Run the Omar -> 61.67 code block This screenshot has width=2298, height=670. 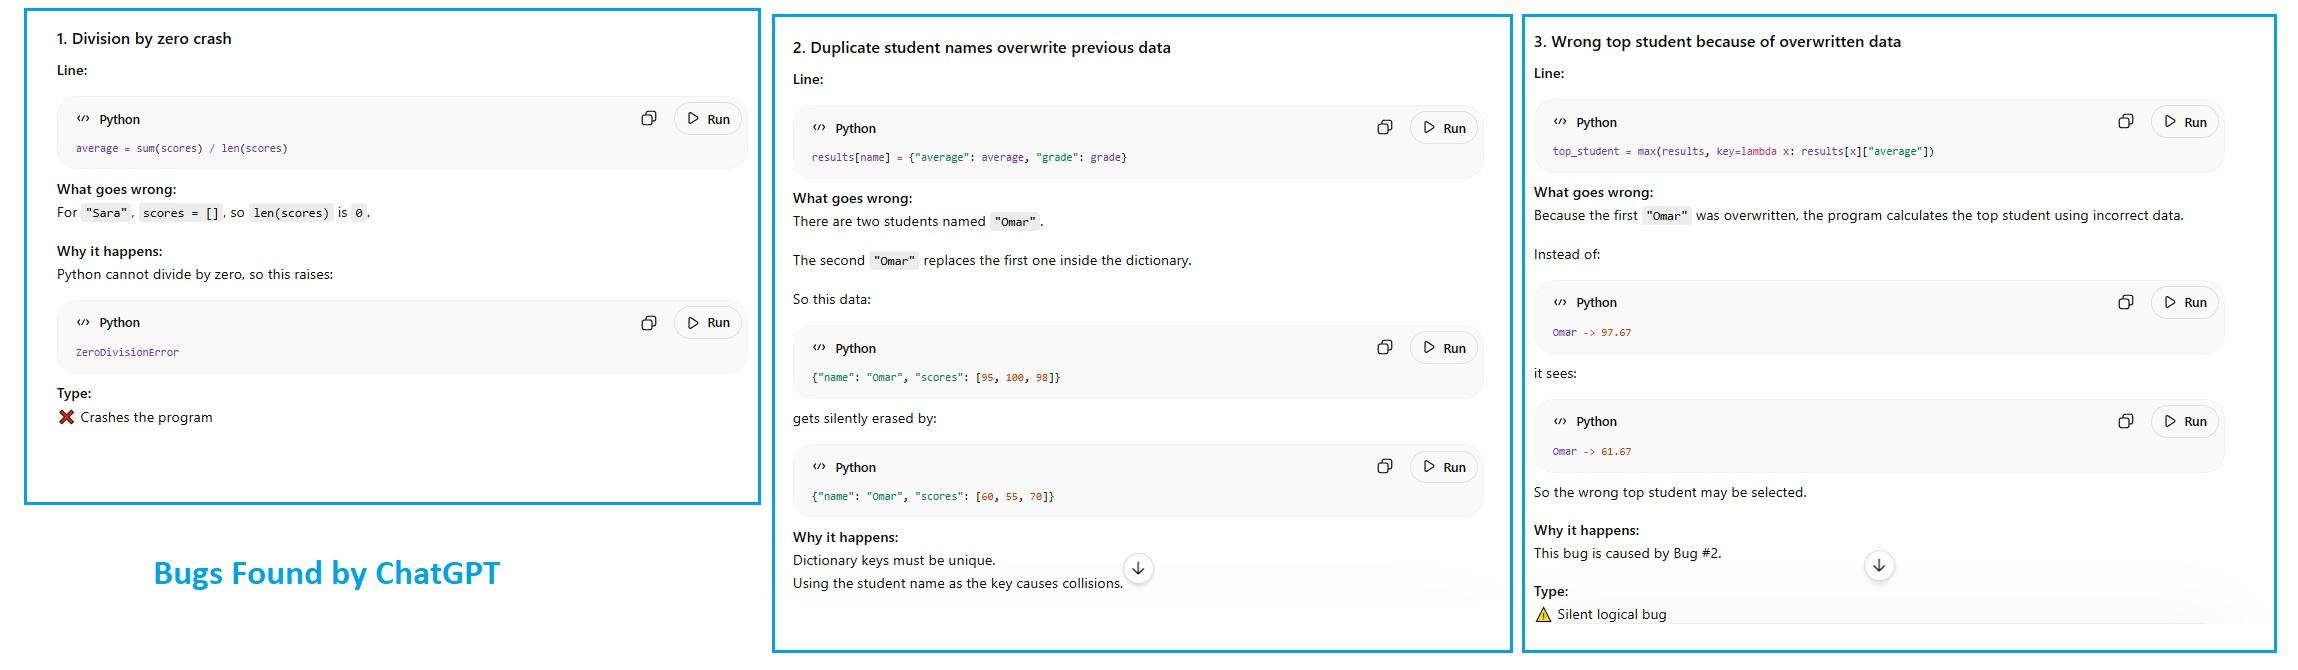(x=2185, y=421)
